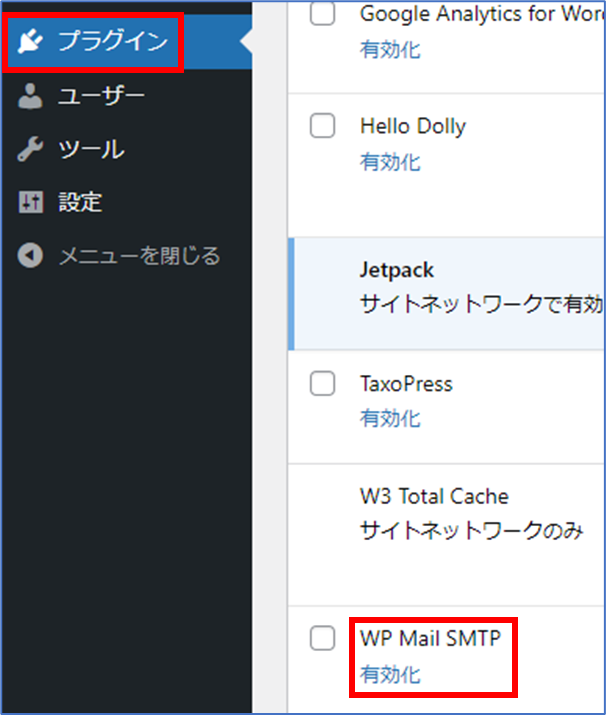Click the TaxoPress plugin name
This screenshot has height=715, width=606.
(x=406, y=383)
